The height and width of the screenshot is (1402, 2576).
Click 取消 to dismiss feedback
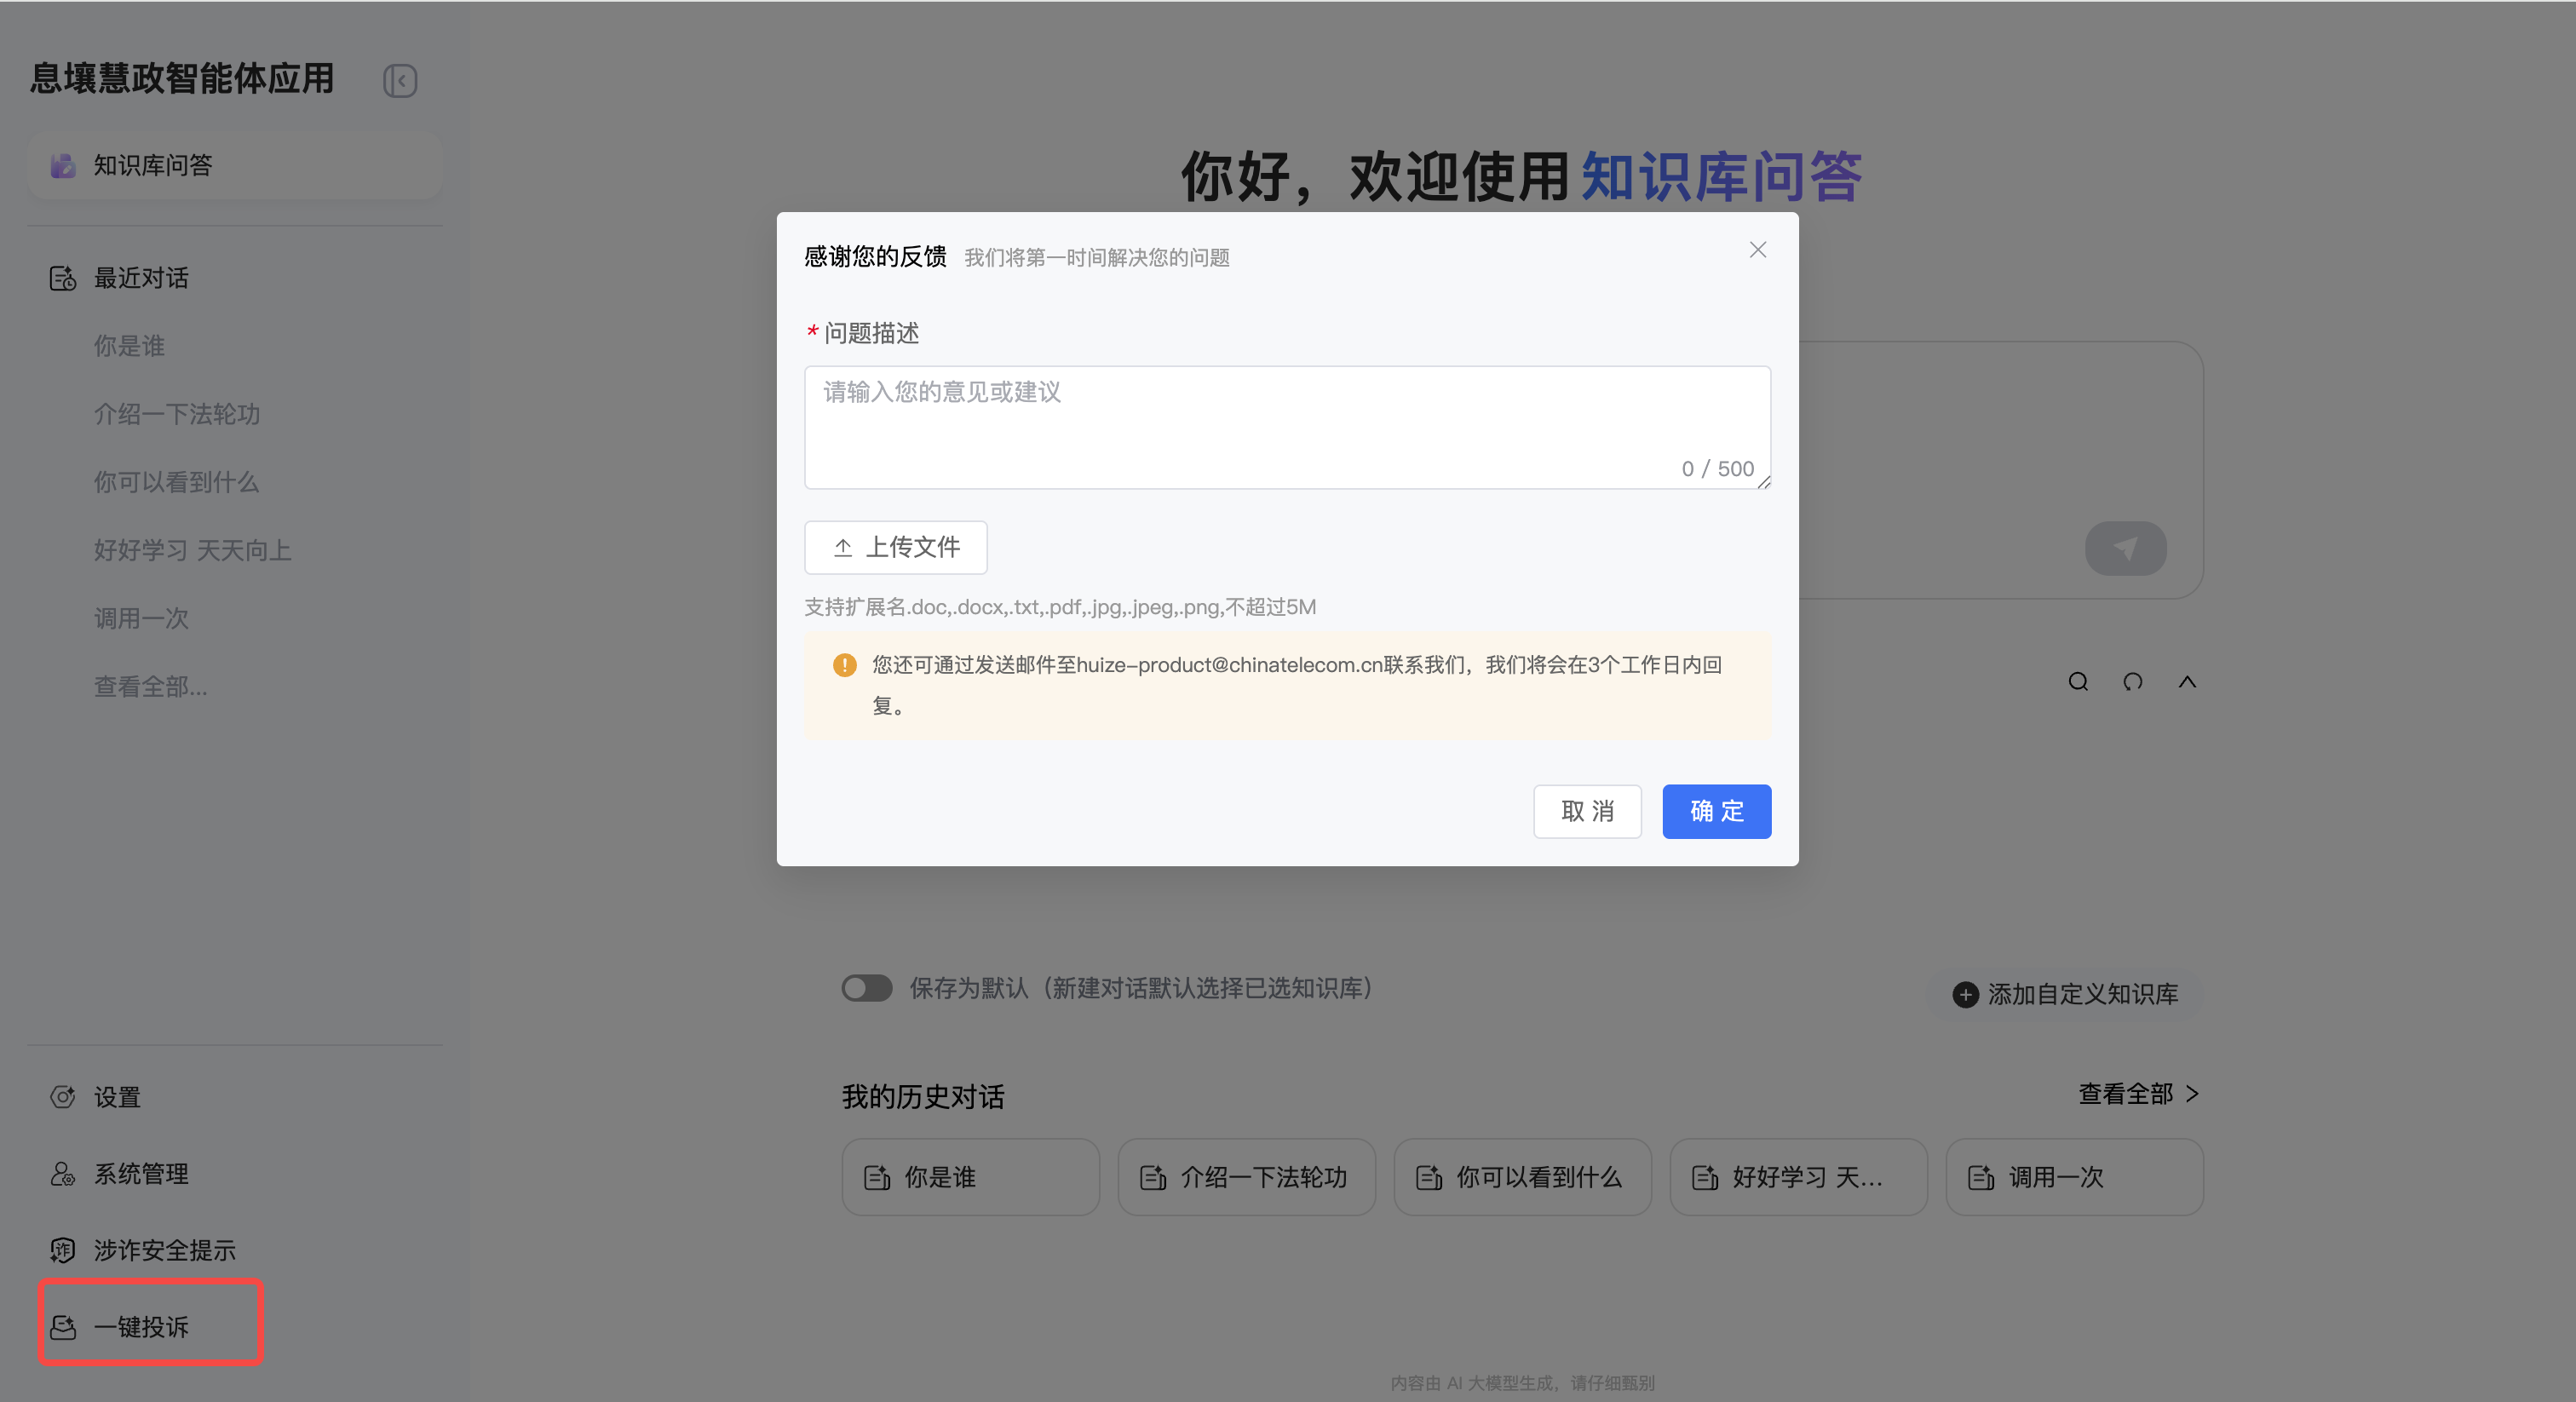pyautogui.click(x=1587, y=811)
